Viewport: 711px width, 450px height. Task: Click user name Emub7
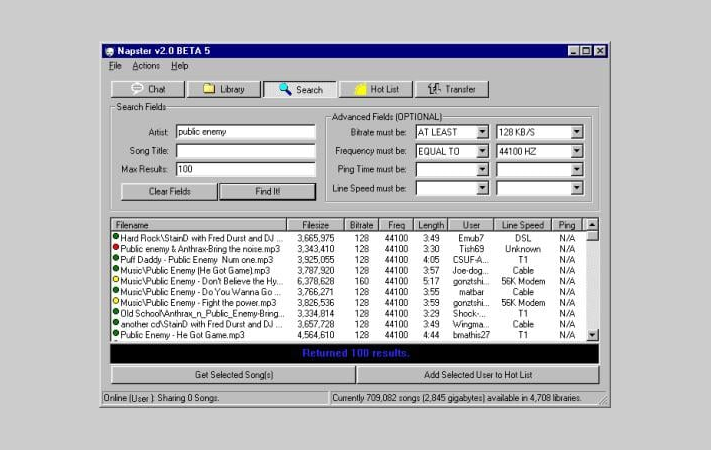pyautogui.click(x=471, y=238)
